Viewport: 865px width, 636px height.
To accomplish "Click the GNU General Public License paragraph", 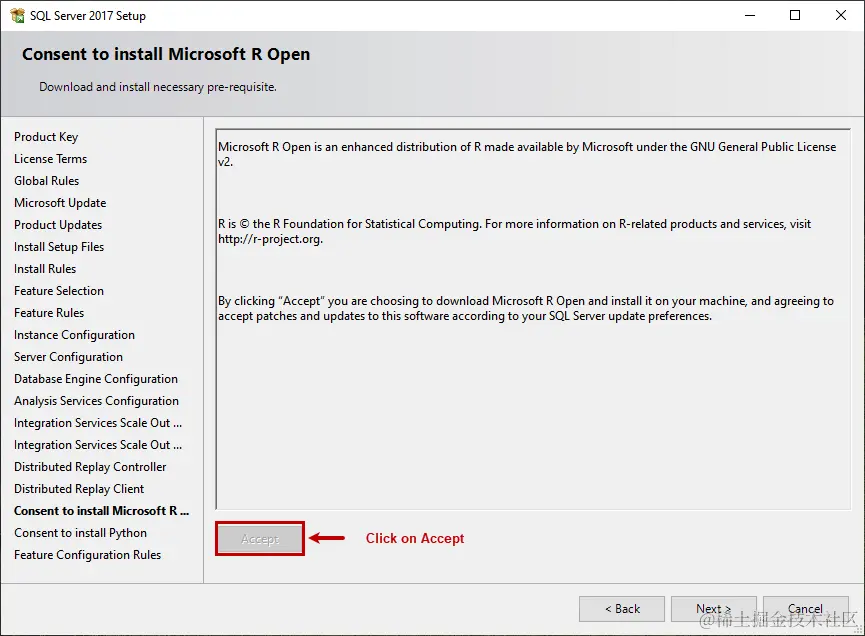I will point(527,154).
